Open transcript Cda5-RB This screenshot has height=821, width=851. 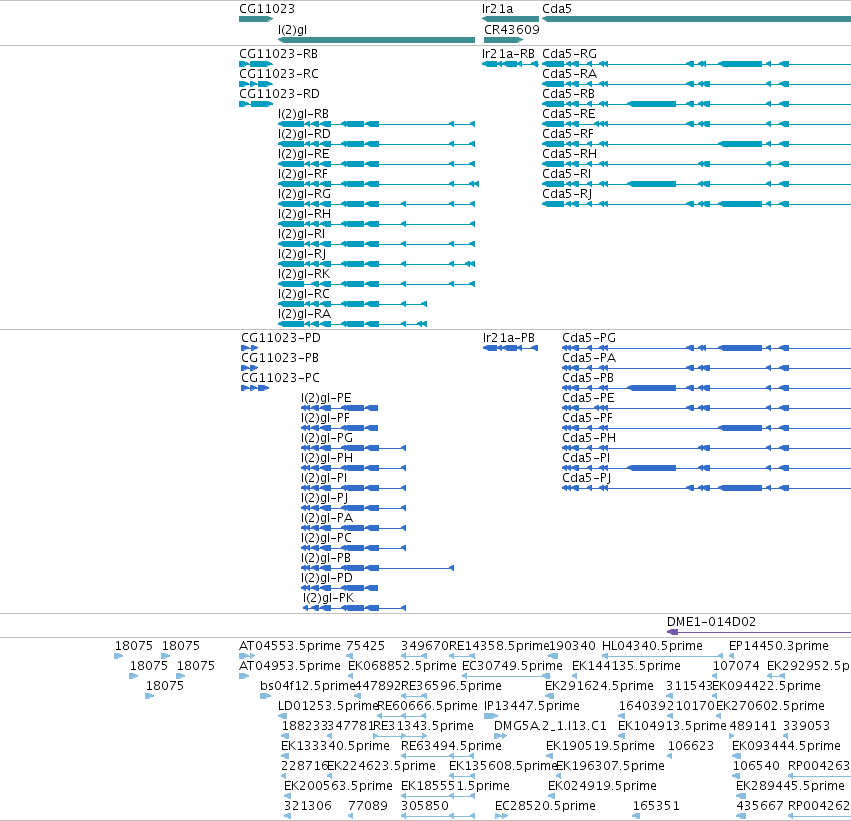(x=696, y=104)
